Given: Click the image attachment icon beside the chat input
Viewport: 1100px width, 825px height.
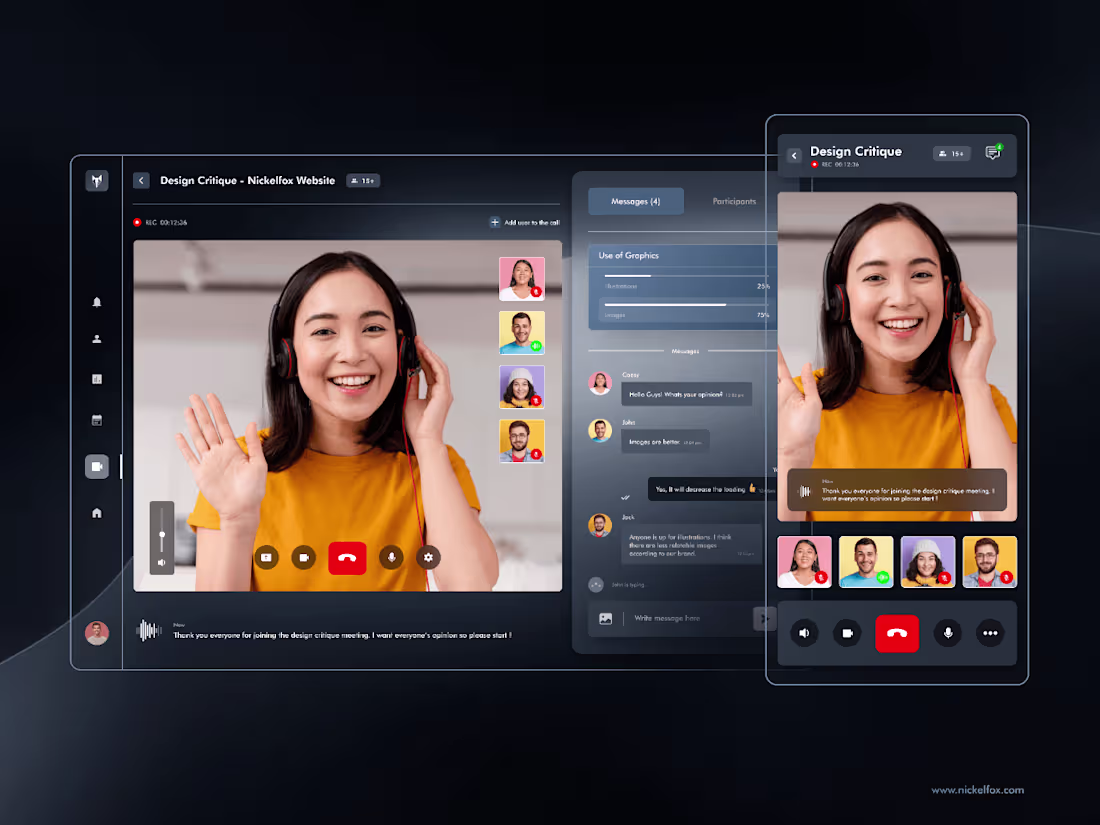Looking at the screenshot, I should click(605, 618).
